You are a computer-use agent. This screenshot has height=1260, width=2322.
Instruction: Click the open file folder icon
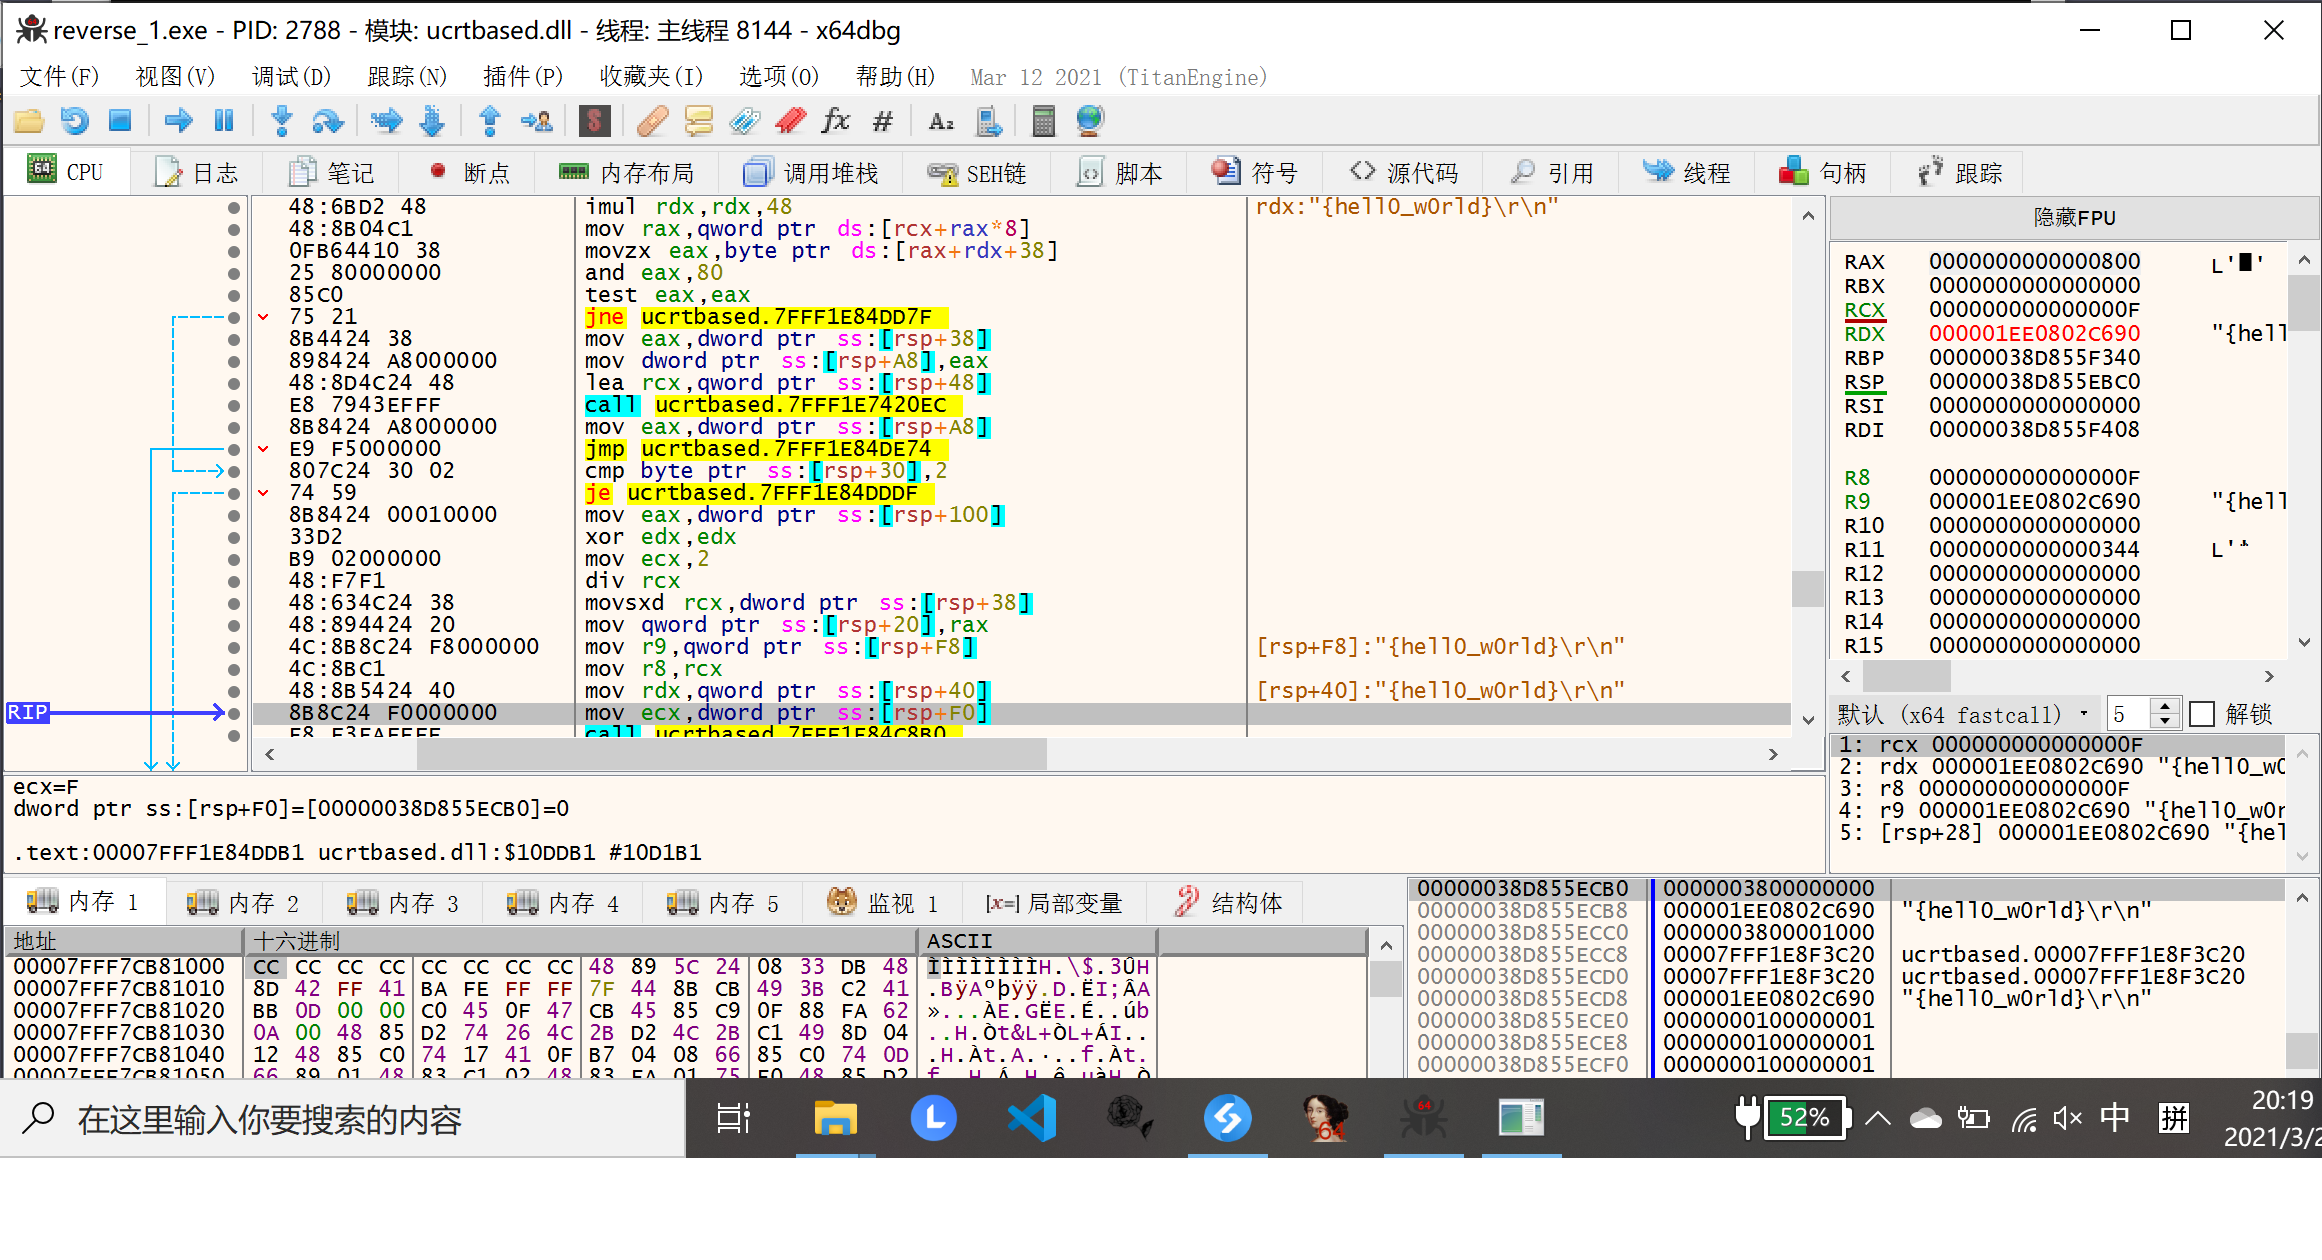(x=29, y=122)
